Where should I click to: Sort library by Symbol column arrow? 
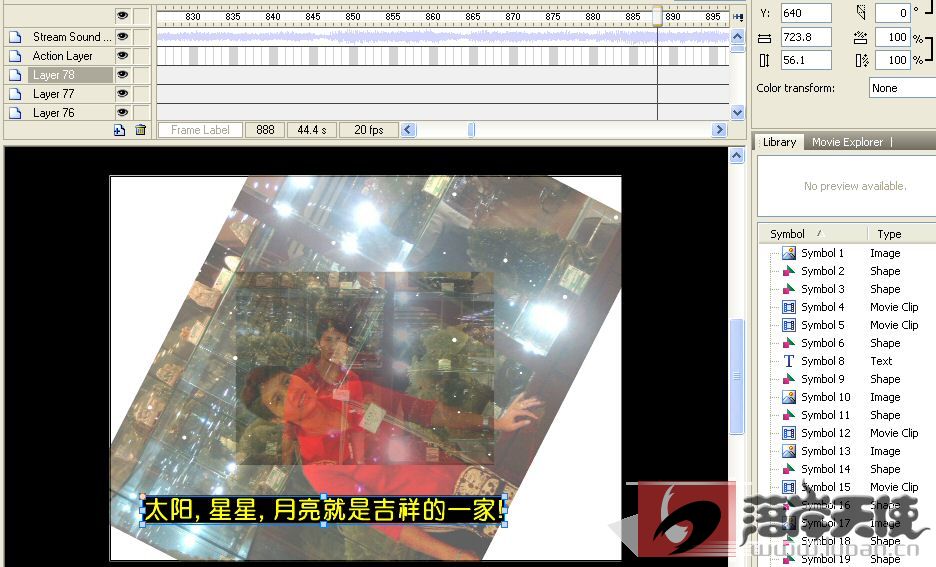[820, 233]
